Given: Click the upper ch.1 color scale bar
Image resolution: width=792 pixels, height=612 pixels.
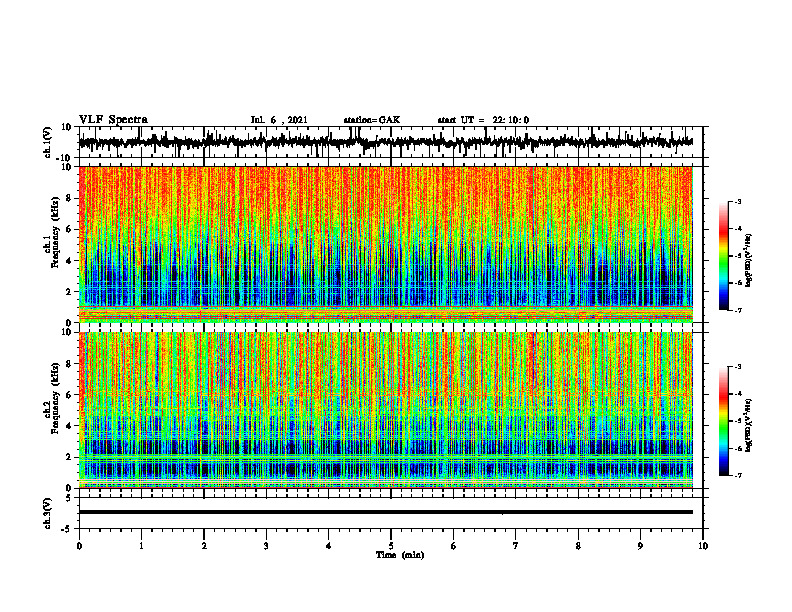Looking at the screenshot, I should pyautogui.click(x=723, y=256).
